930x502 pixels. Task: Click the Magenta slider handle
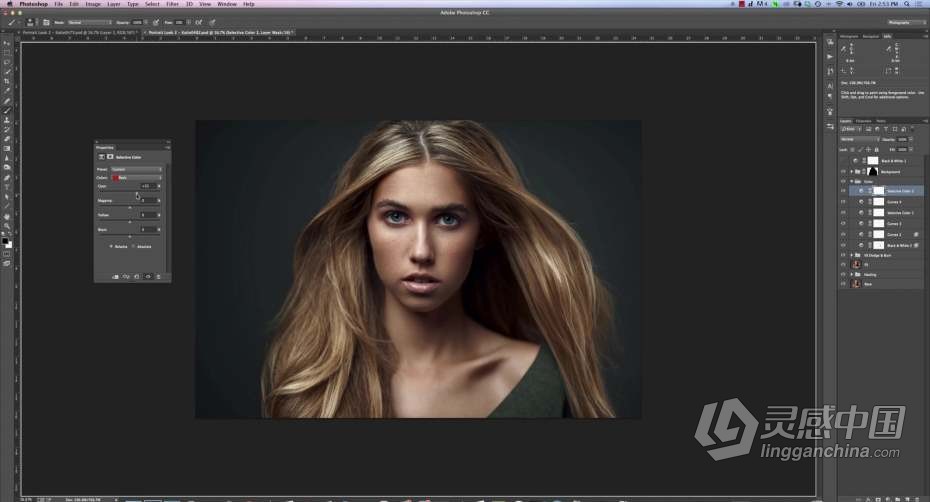point(130,208)
